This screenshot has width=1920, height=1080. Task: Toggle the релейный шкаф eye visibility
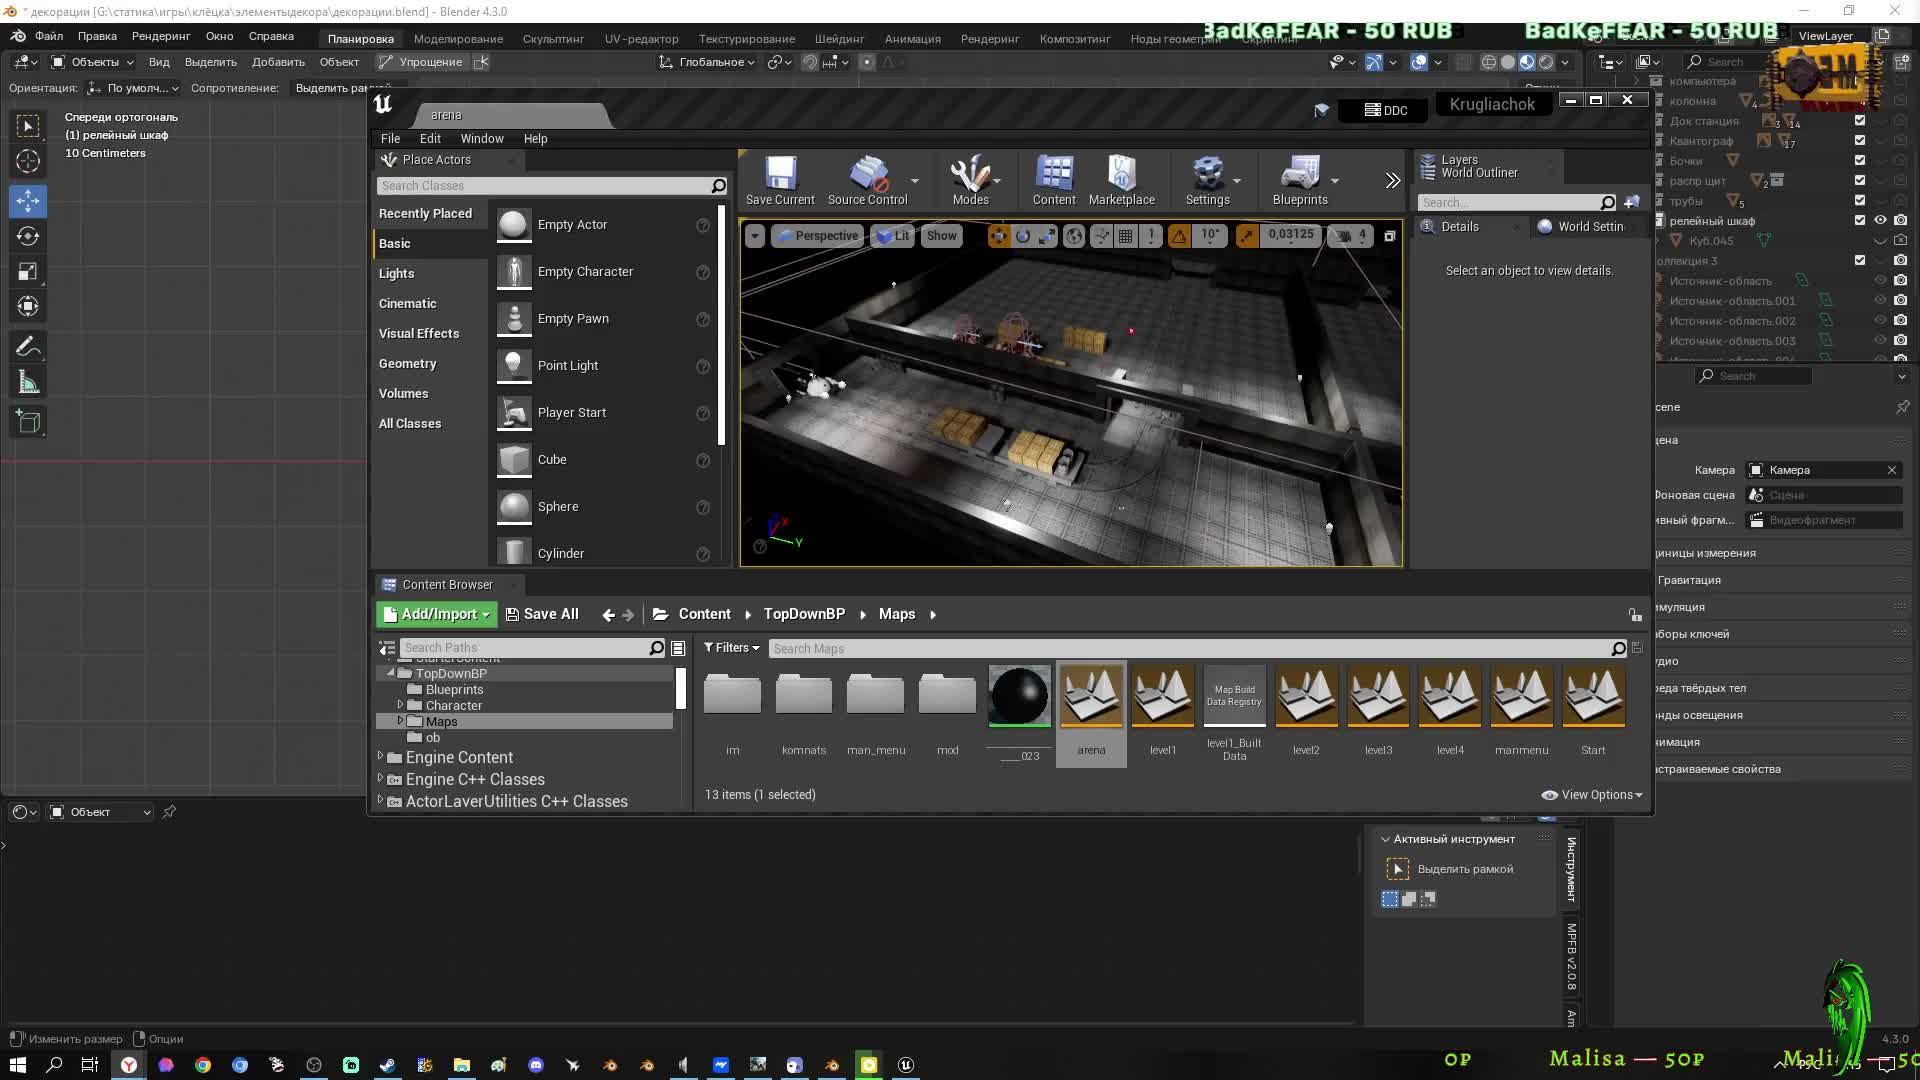coord(1880,221)
